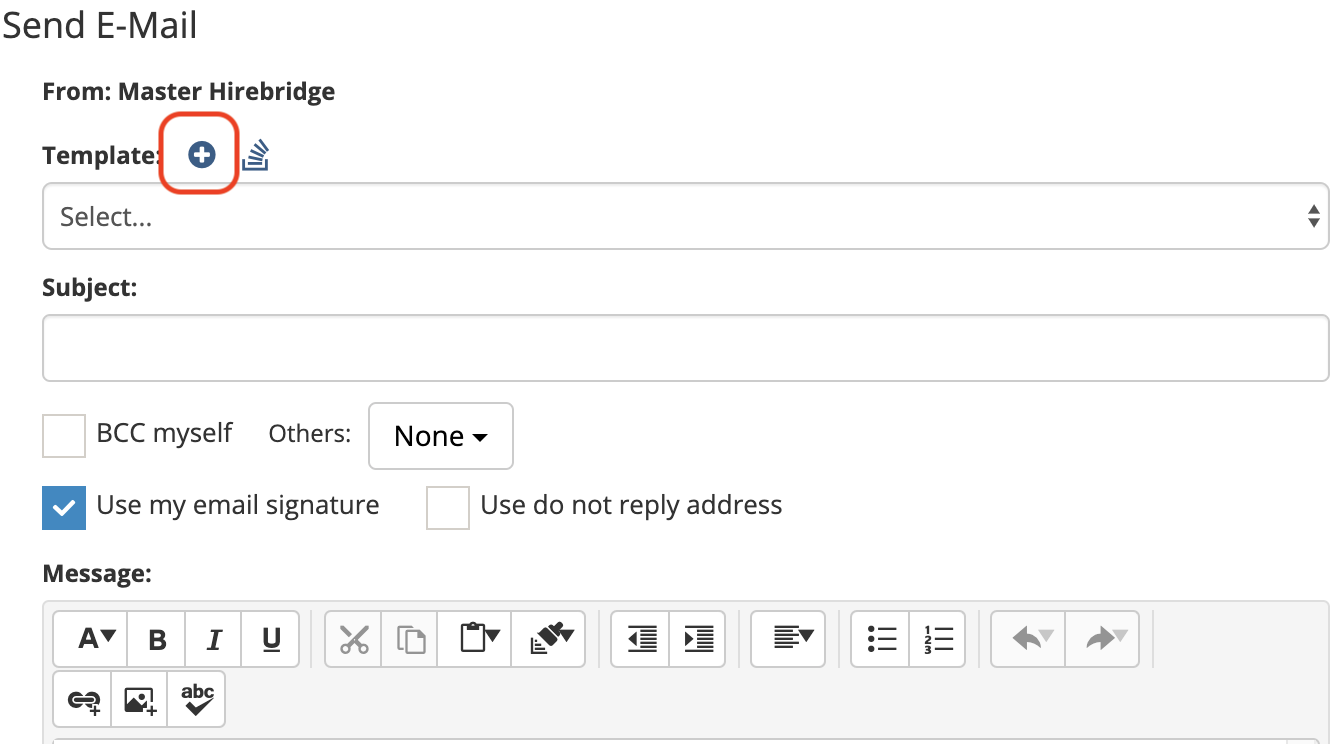Screen dimensions: 1342x744
Task: Click the scissors cut icon
Action: 354,639
